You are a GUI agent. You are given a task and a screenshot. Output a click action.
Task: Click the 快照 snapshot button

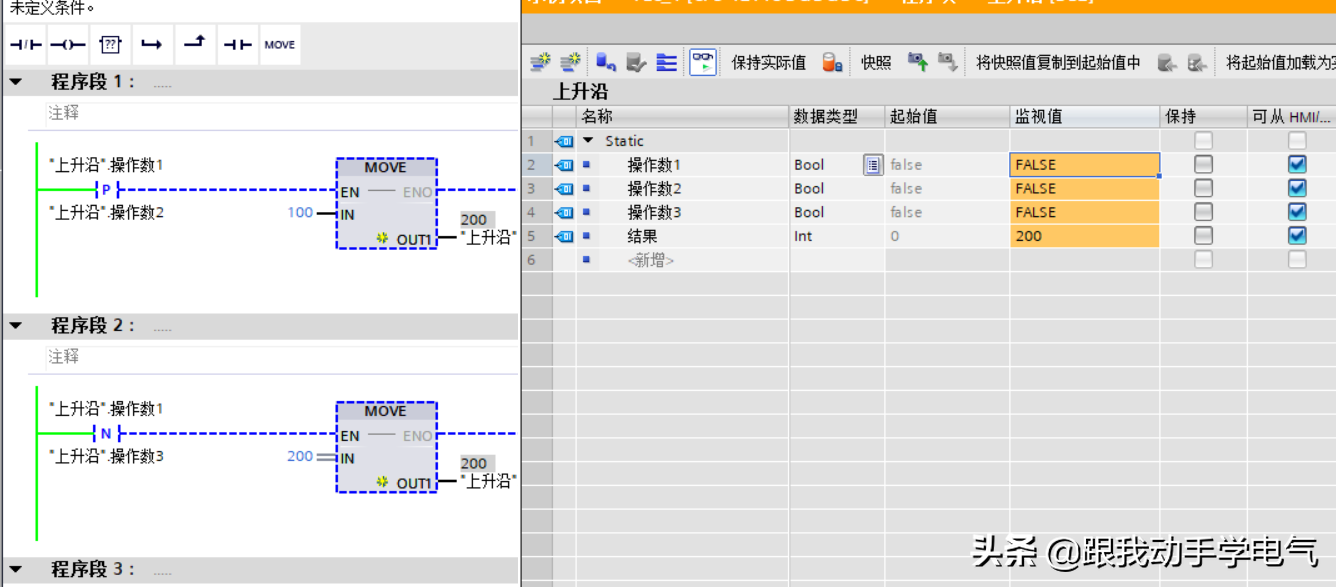876,63
